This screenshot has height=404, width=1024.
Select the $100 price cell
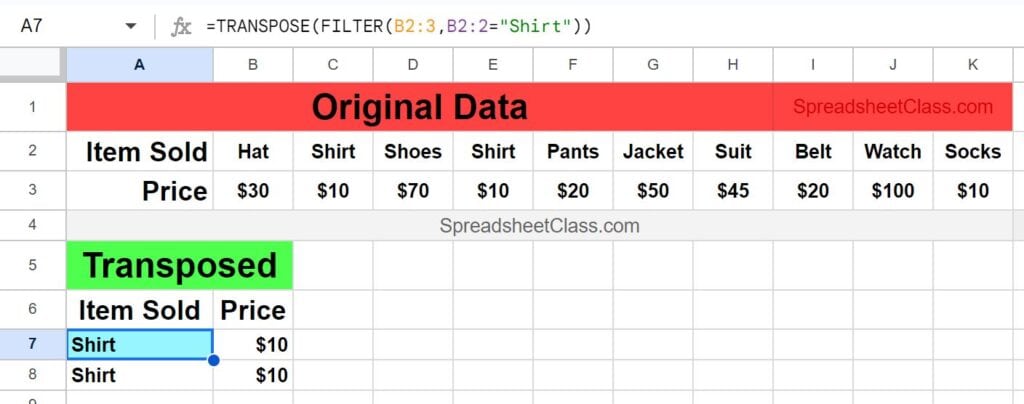click(x=893, y=191)
